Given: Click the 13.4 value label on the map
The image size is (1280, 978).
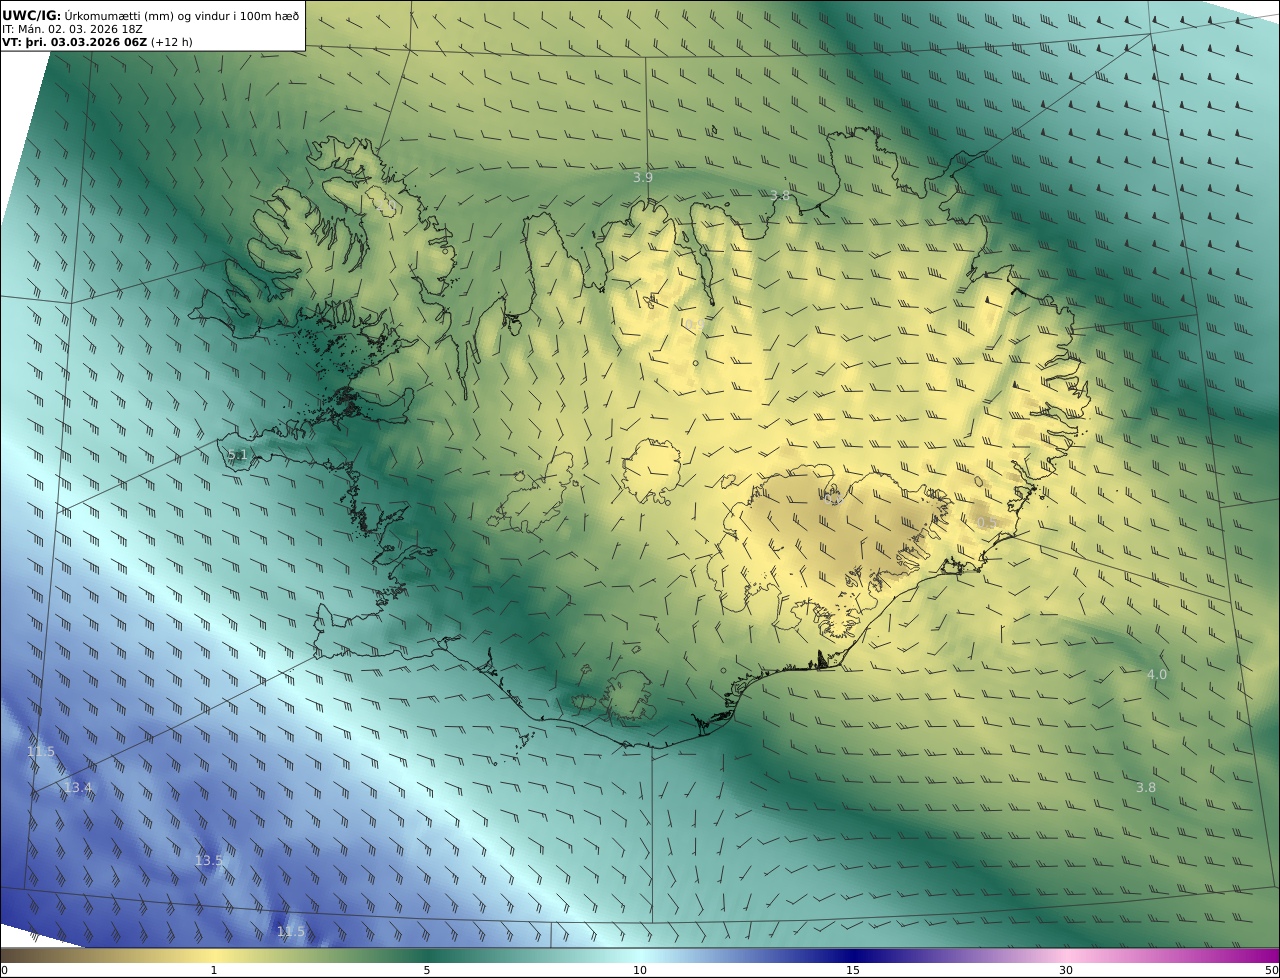Looking at the screenshot, I should tap(78, 788).
